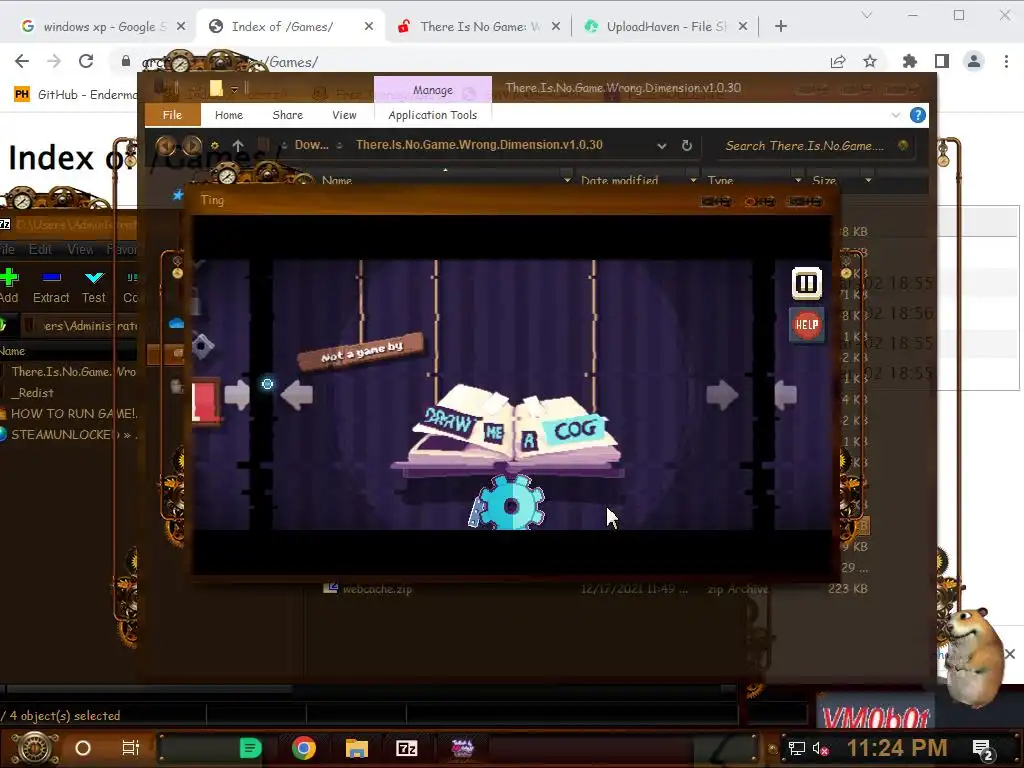
Task: Refresh the Explorer folder view
Action: (x=686, y=146)
